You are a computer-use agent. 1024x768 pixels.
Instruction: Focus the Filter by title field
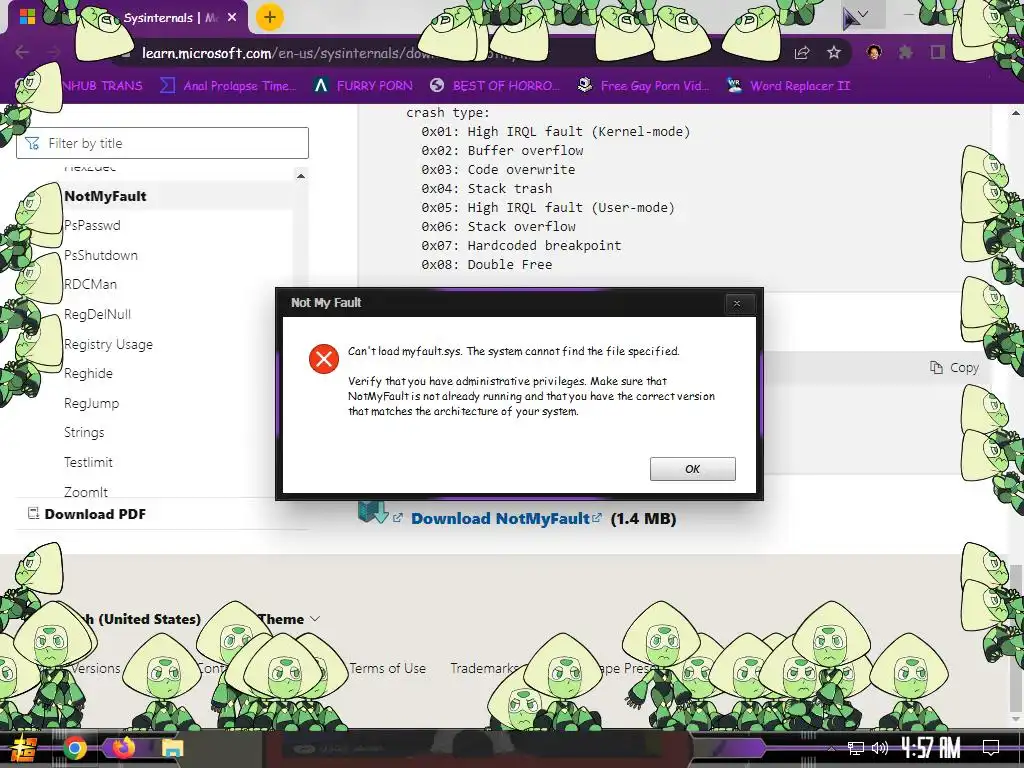pos(162,143)
